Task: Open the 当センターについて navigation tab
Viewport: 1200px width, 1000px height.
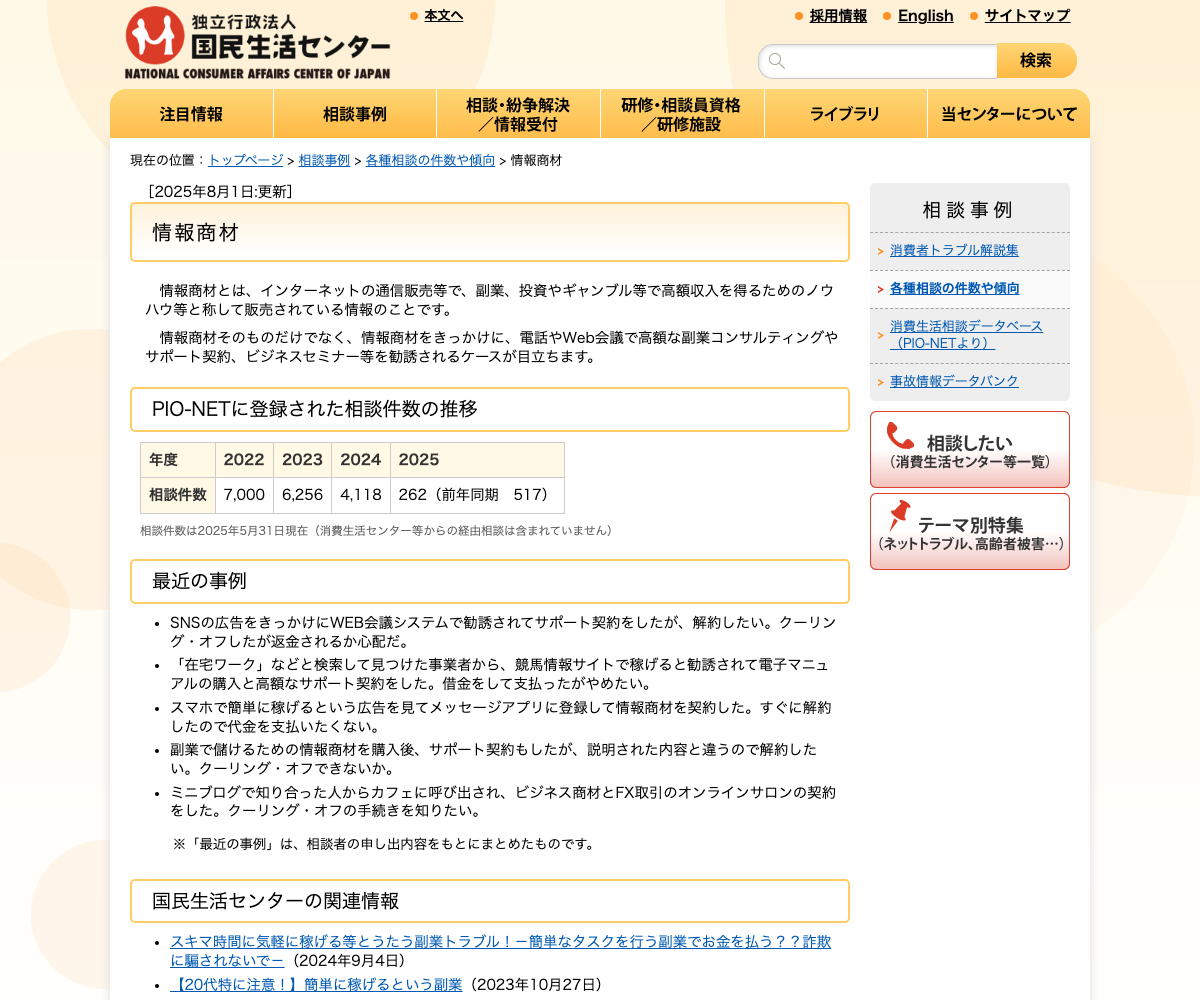Action: point(1009,114)
